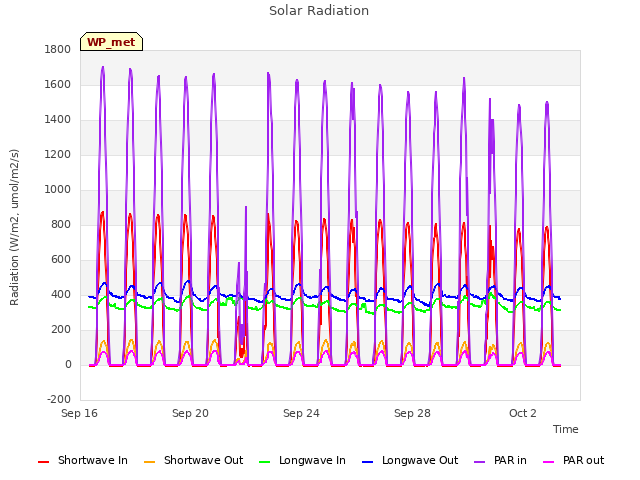640x480 pixels.
Task: Click the Solar Radiation chart title
Action: (319, 11)
